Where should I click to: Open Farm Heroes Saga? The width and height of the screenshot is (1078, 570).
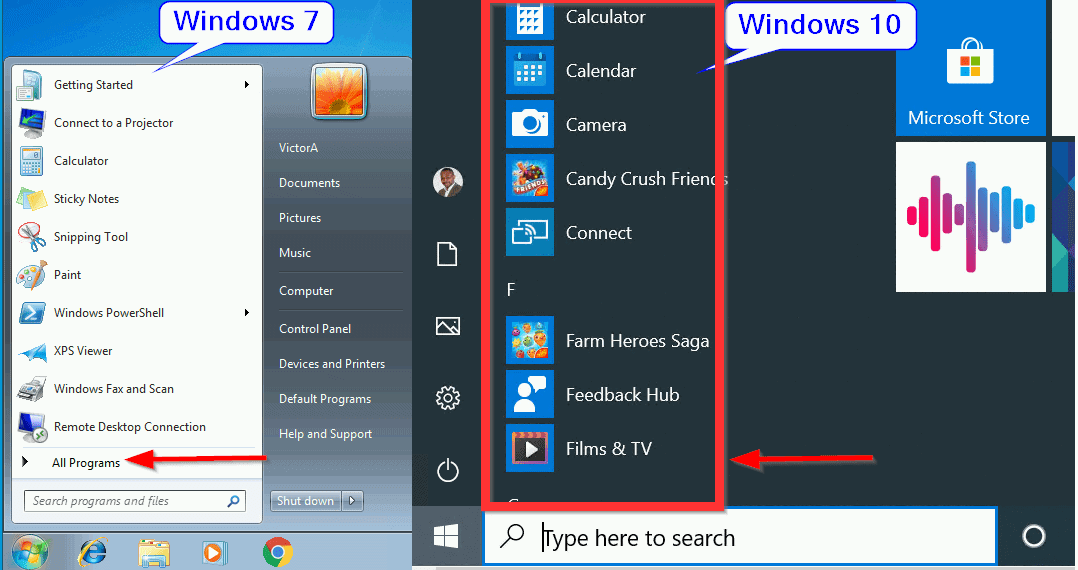pyautogui.click(x=608, y=340)
